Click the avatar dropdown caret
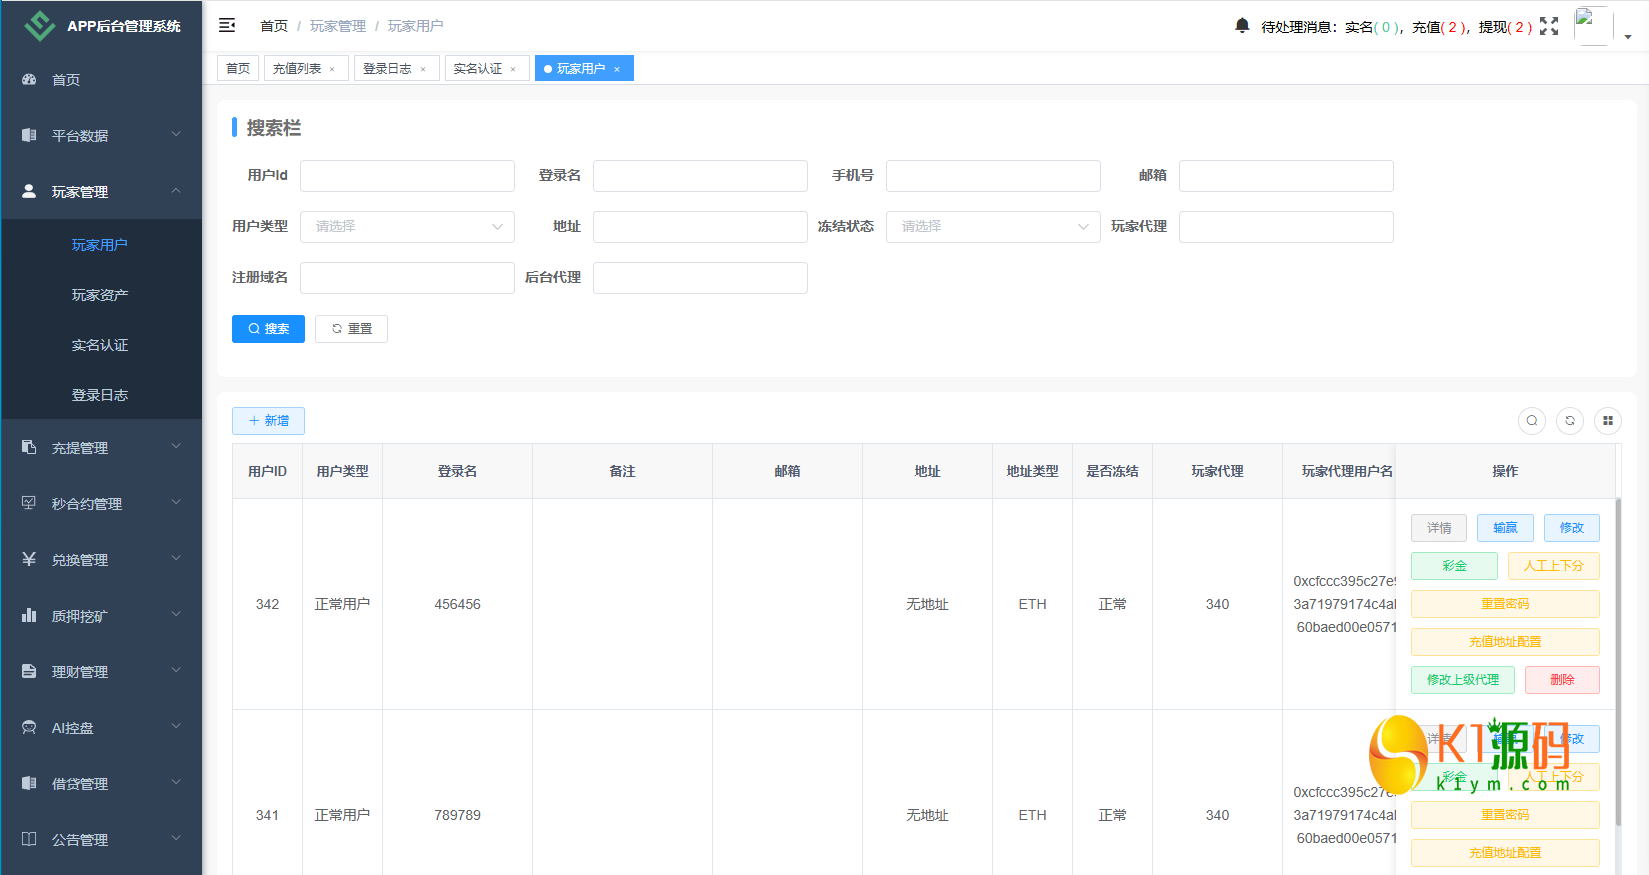 [1628, 37]
